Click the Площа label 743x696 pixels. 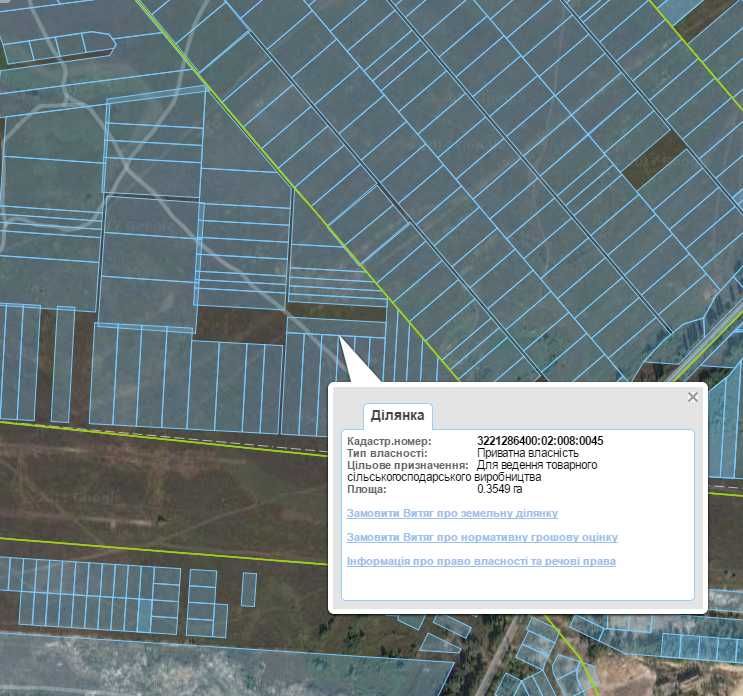coord(367,489)
